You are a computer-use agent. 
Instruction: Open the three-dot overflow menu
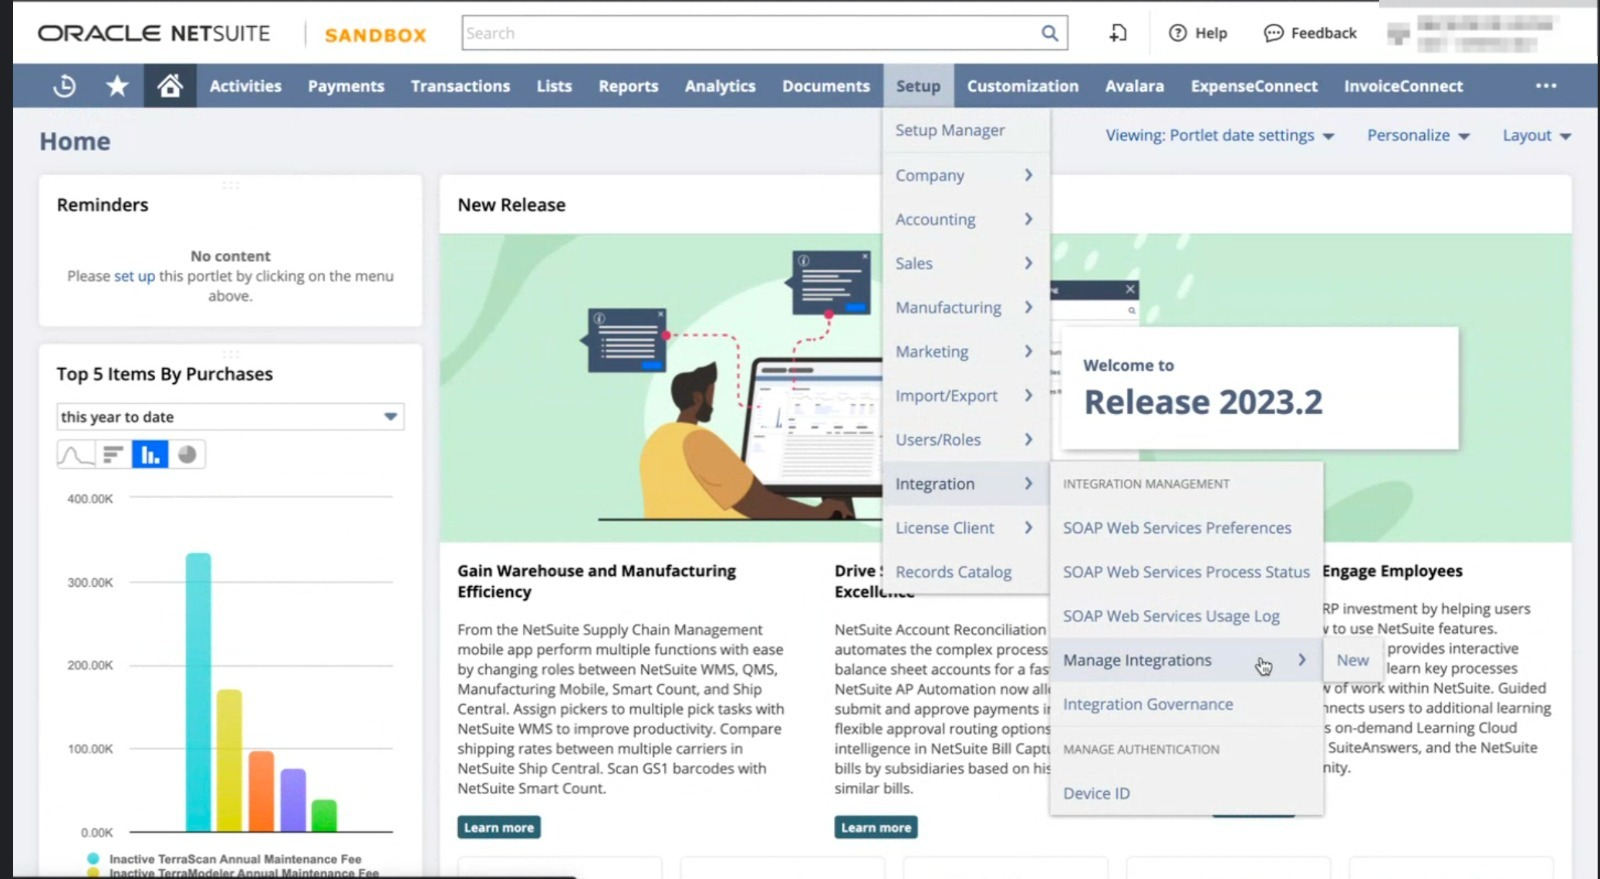click(x=1545, y=86)
